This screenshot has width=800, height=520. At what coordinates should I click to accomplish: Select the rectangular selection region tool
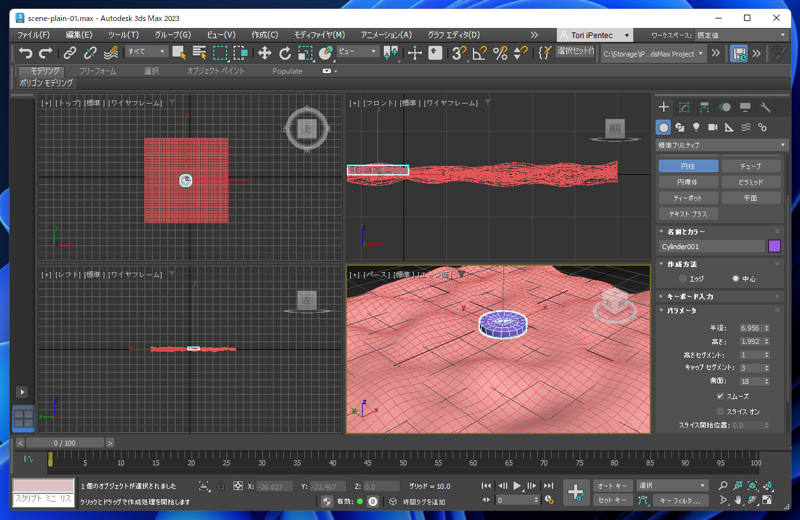[x=220, y=53]
